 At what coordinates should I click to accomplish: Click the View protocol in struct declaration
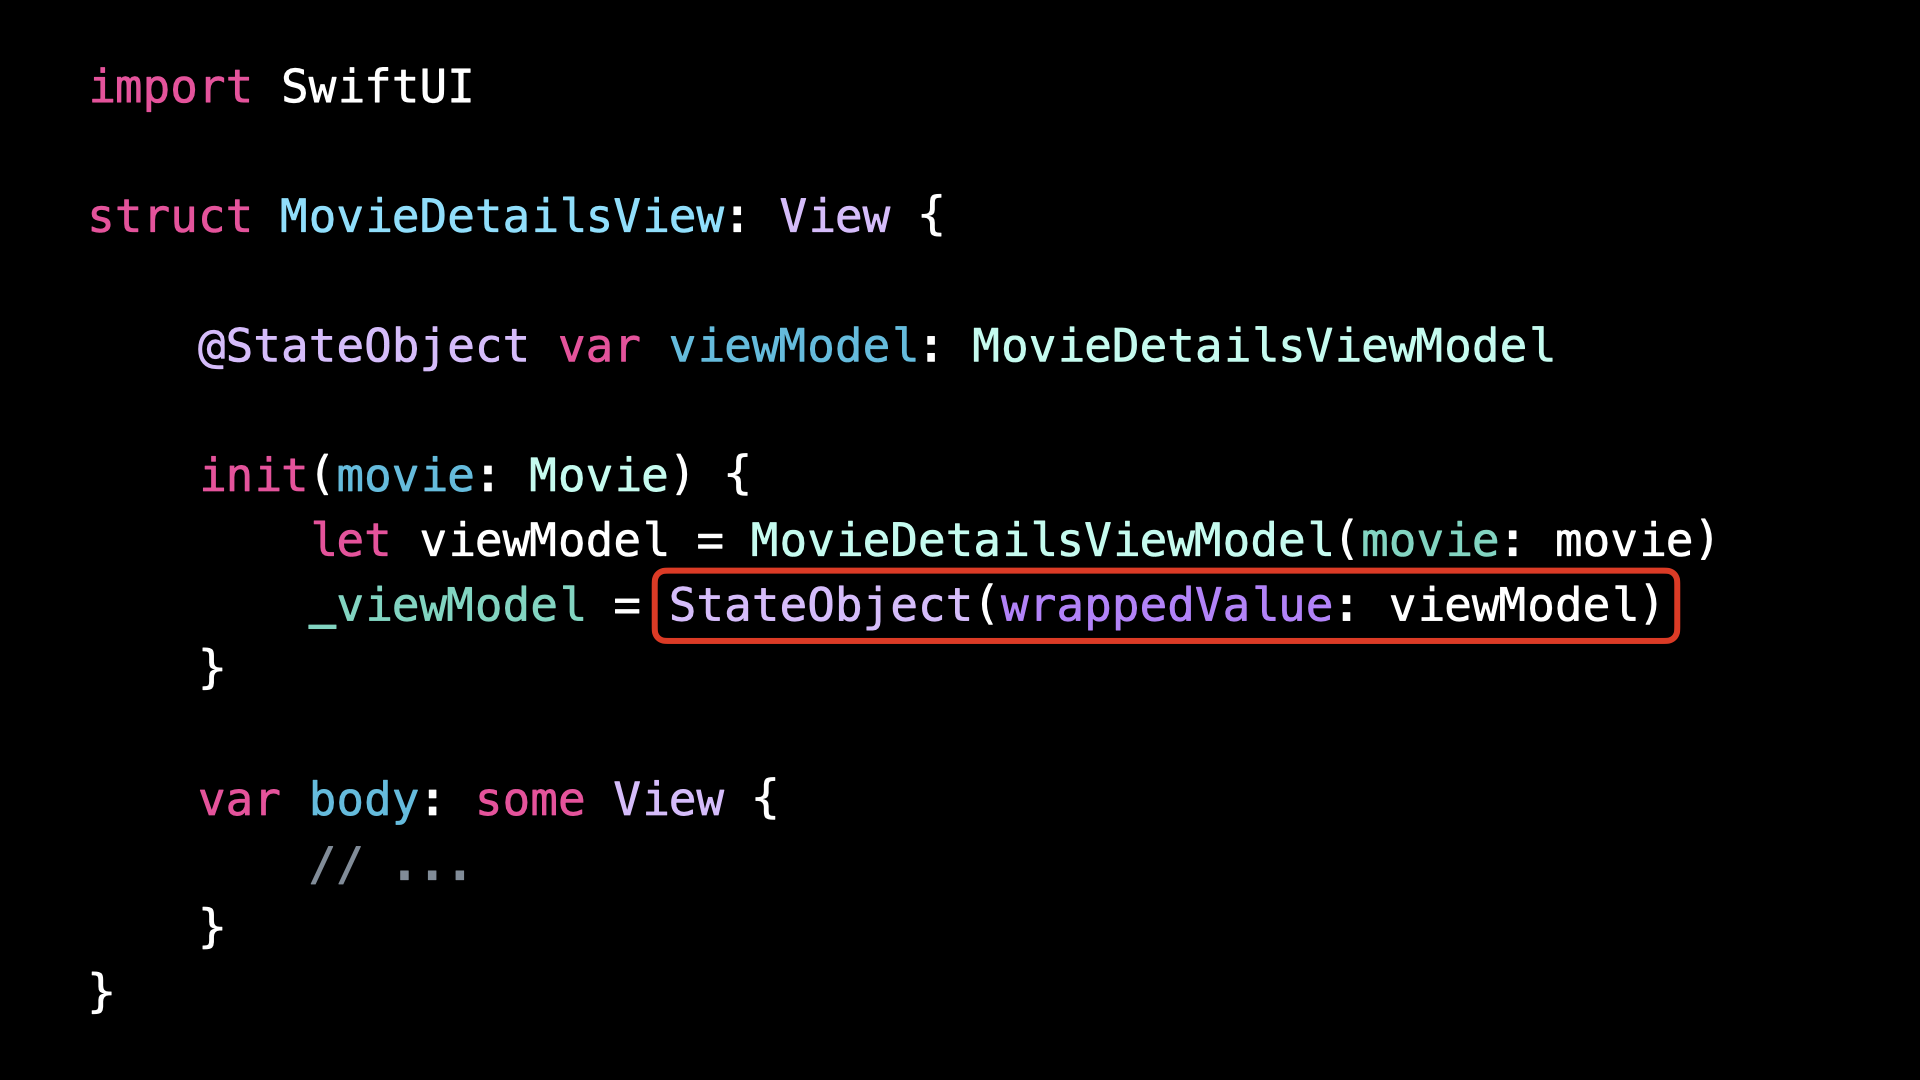(x=835, y=216)
